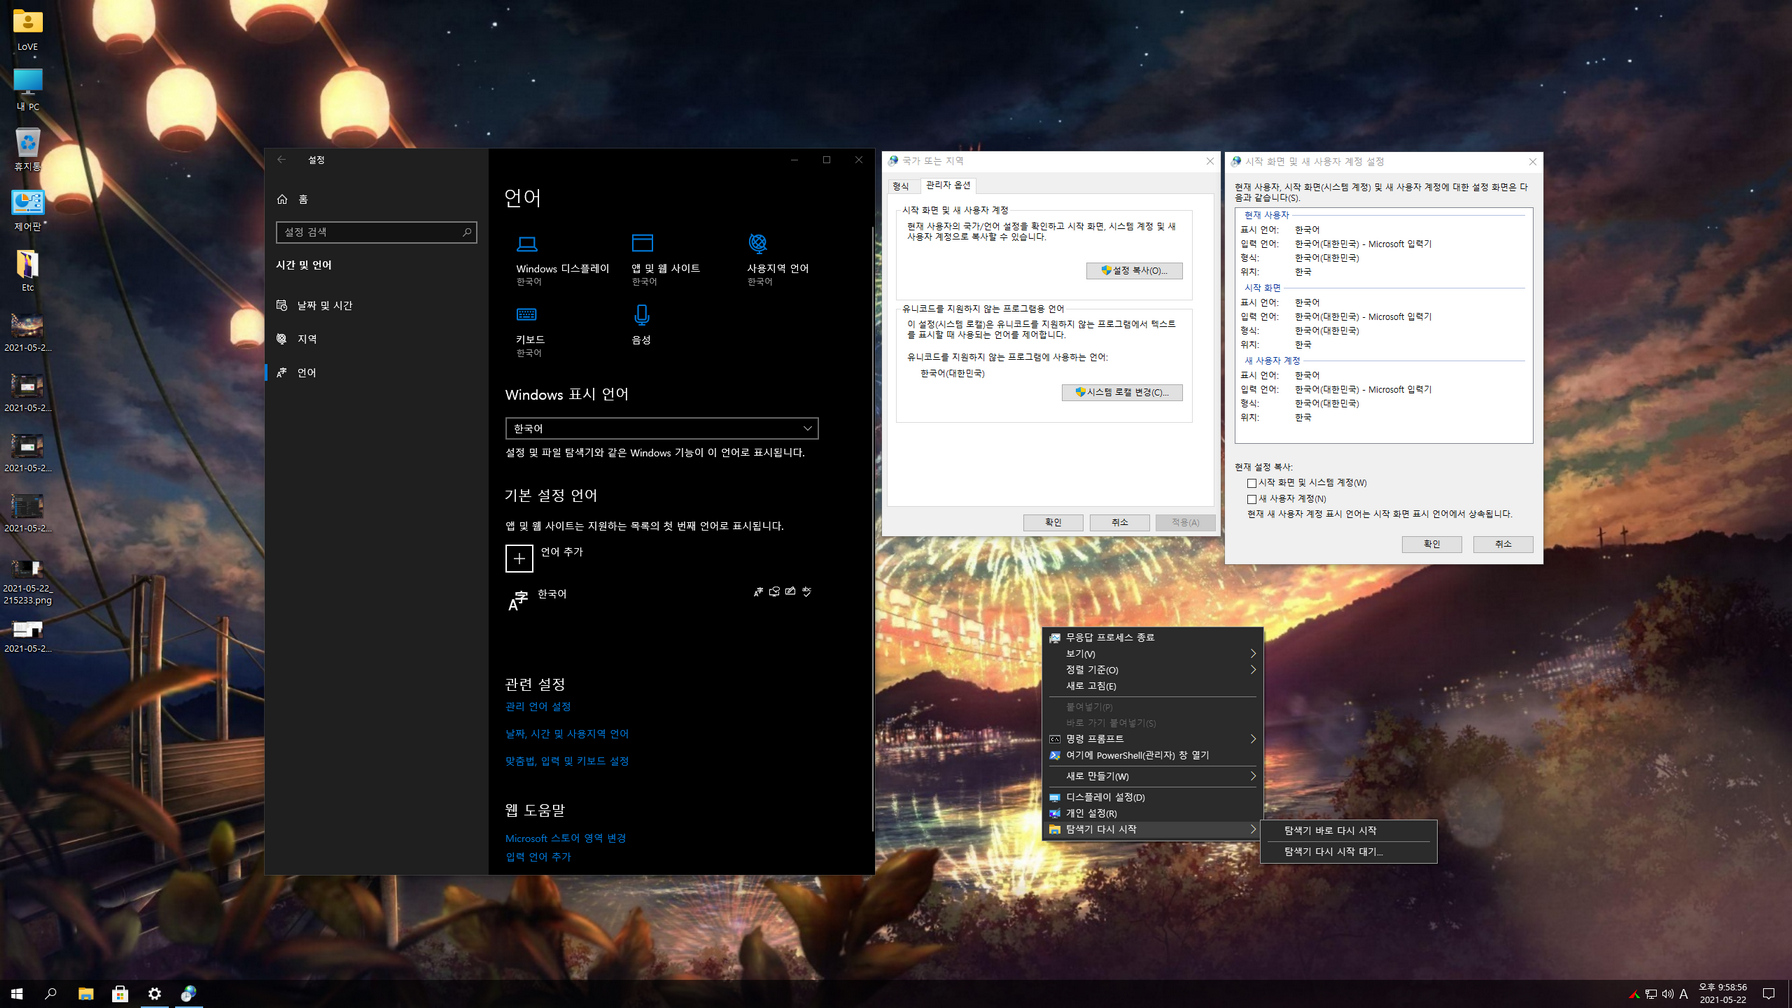1792x1008 pixels.
Task: Open 관리 언어 설정 link
Action: point(538,707)
